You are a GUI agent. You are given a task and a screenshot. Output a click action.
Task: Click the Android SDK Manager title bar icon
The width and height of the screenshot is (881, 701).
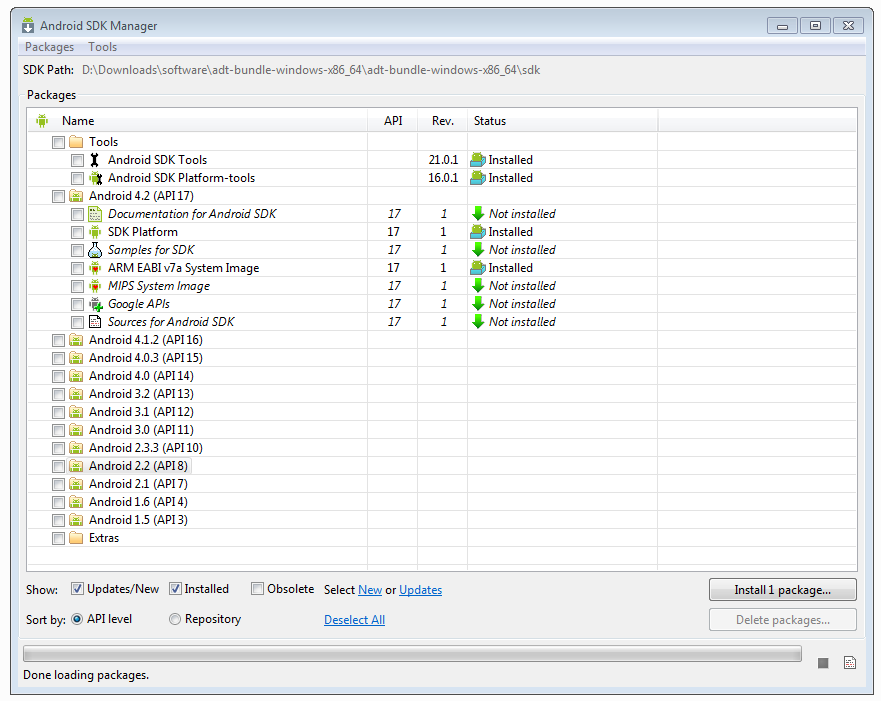[28, 26]
